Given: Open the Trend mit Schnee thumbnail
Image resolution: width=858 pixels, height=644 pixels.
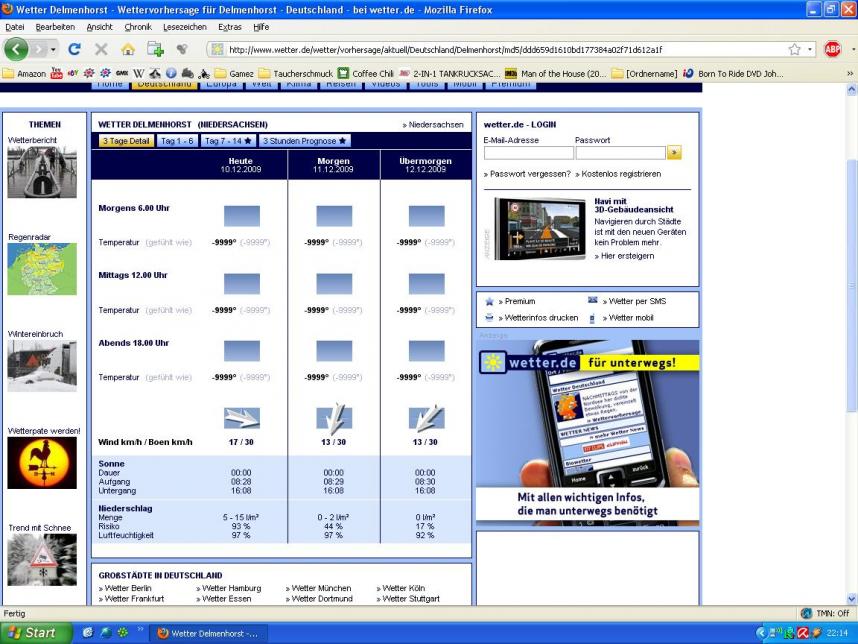Looking at the screenshot, I should 42,560.
